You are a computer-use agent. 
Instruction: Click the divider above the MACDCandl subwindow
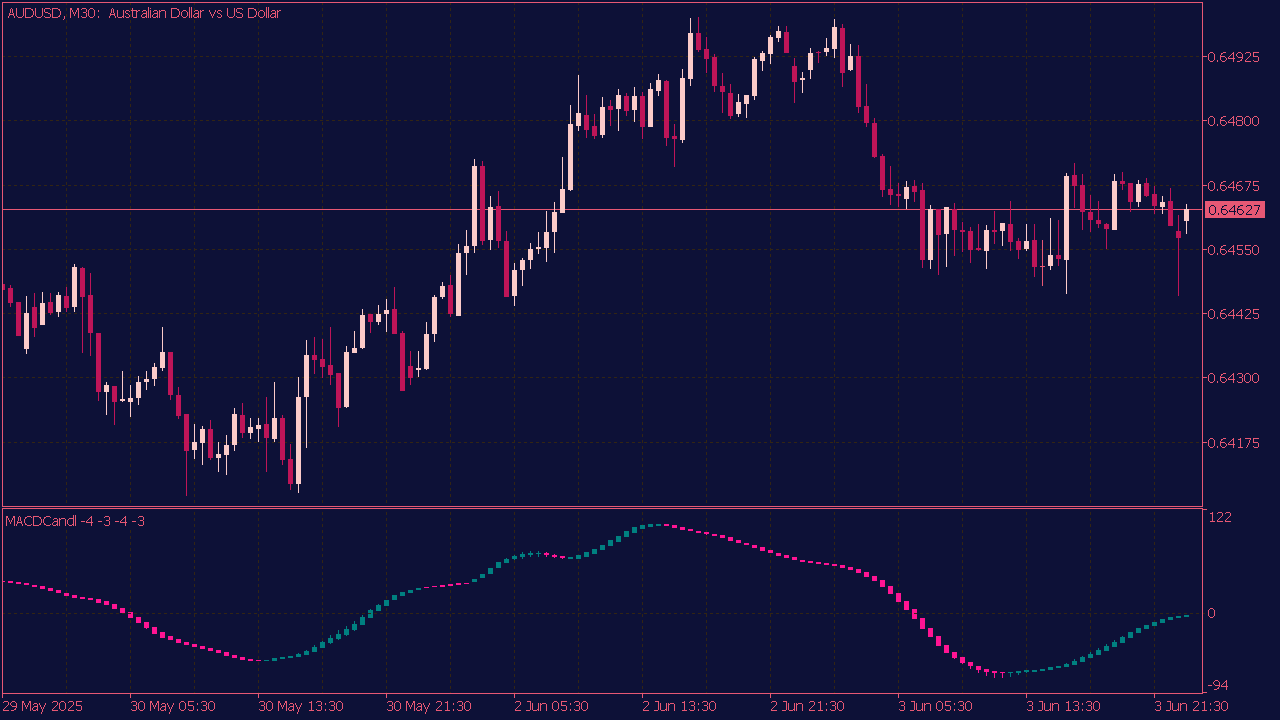[600, 507]
